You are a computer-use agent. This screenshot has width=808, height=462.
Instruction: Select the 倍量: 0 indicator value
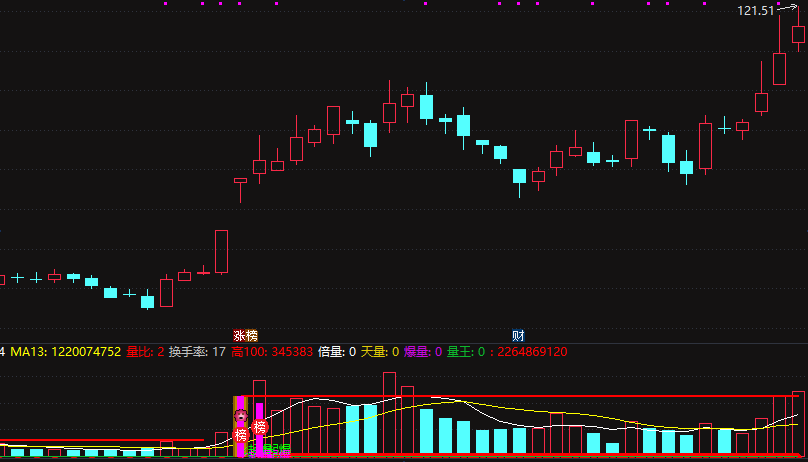[337, 352]
